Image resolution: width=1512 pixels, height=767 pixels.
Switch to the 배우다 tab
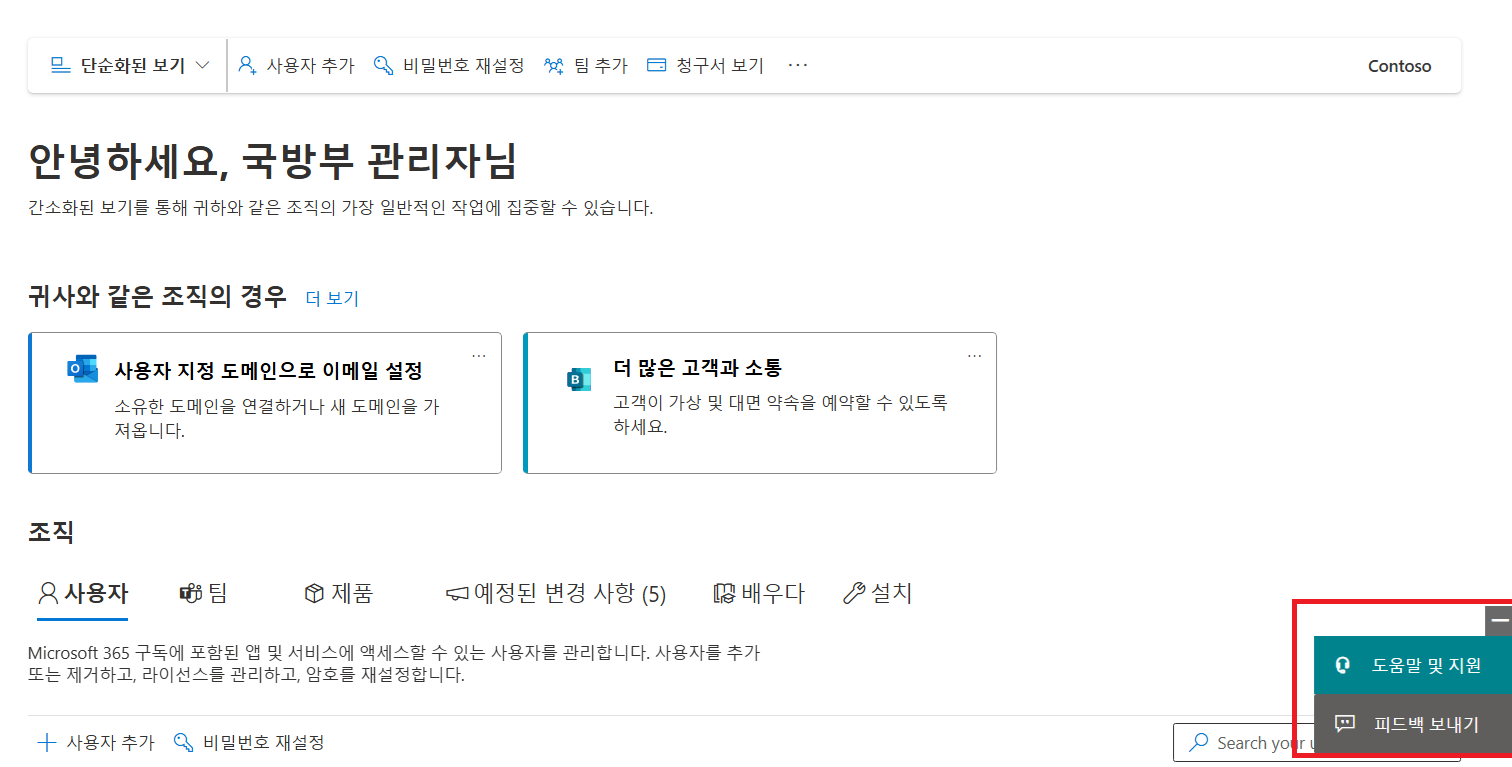pyautogui.click(x=759, y=593)
